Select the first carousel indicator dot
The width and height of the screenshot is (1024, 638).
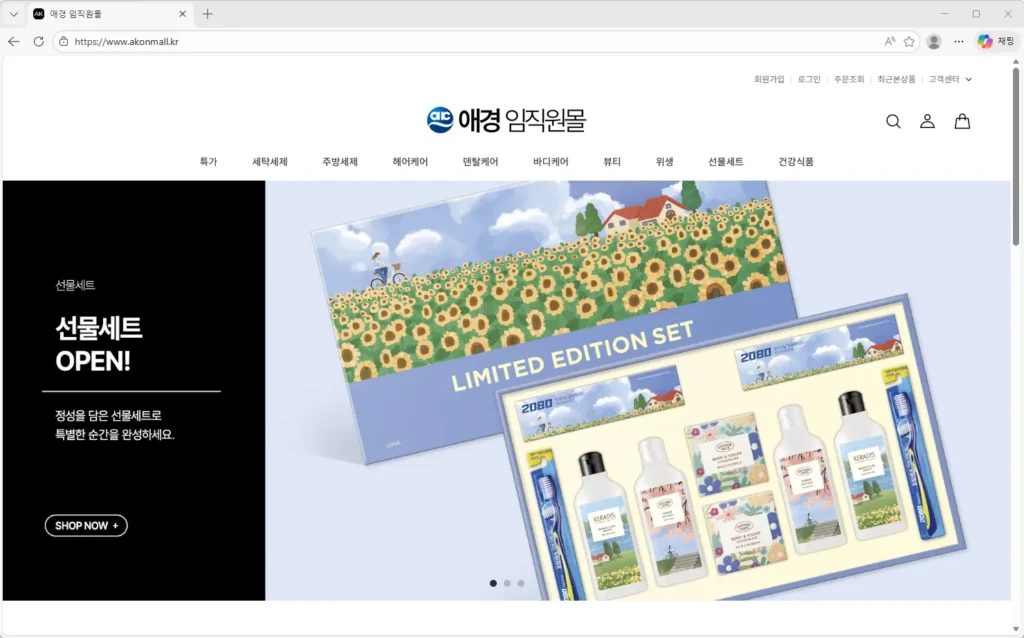tap(493, 583)
